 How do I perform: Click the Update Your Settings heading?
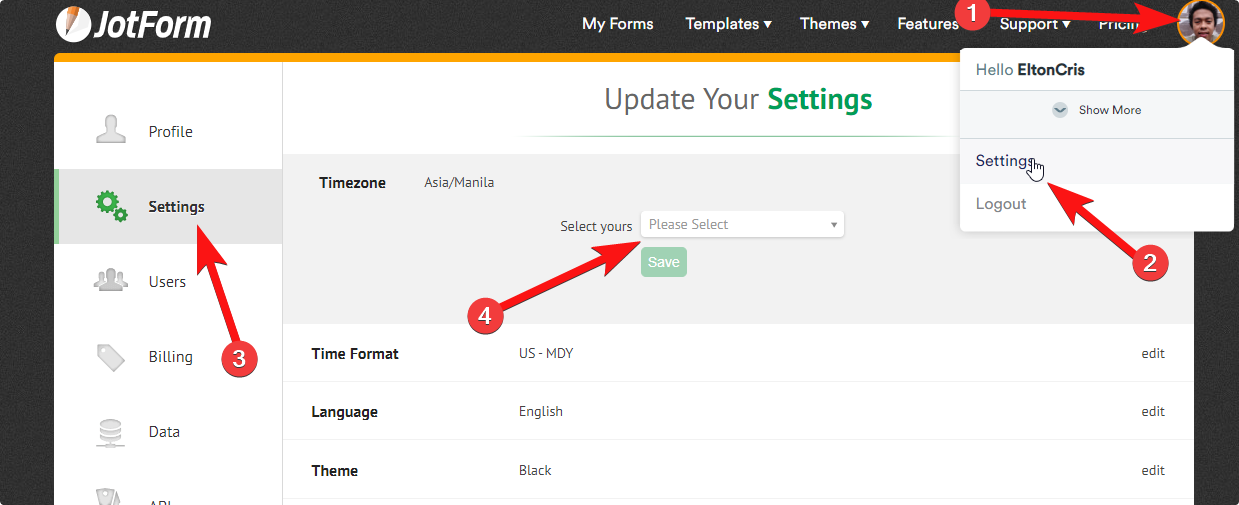click(x=738, y=99)
